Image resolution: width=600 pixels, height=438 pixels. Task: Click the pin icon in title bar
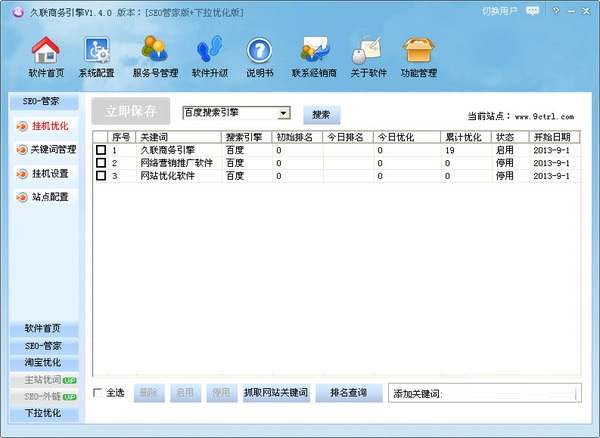(556, 11)
